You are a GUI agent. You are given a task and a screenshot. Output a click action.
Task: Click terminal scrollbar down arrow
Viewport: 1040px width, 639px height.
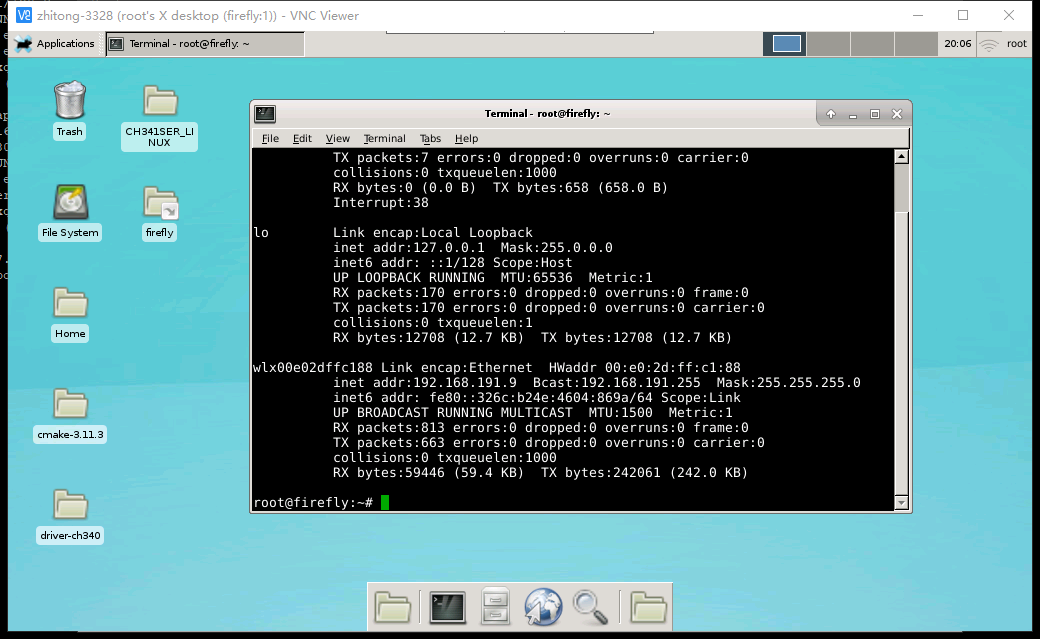tap(901, 503)
